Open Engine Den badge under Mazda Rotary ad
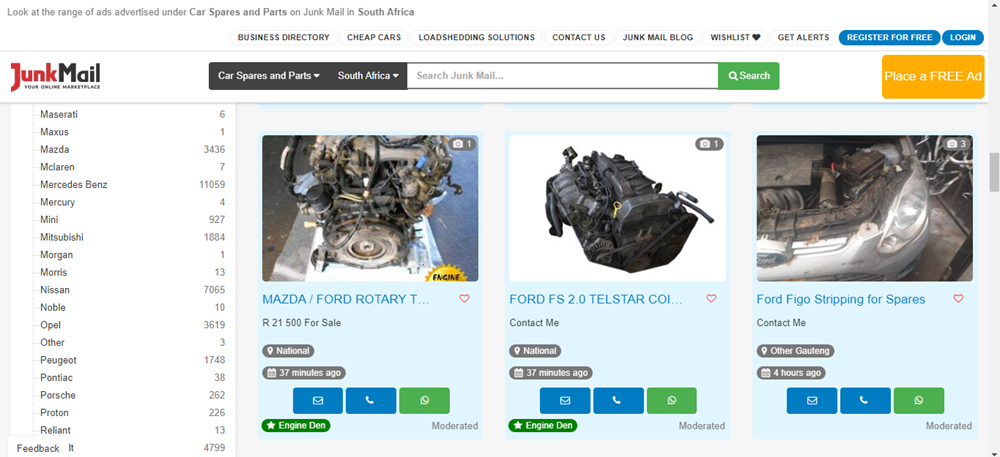Image resolution: width=1000 pixels, height=457 pixels. pyautogui.click(x=296, y=425)
